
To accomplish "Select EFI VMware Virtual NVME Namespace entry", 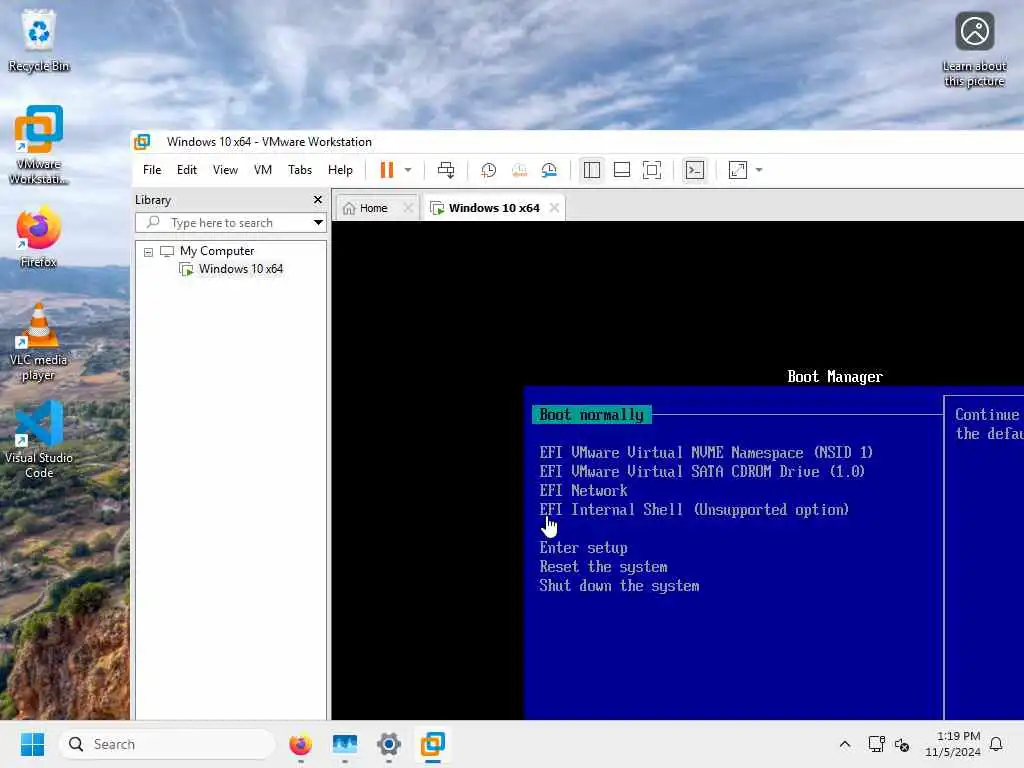I will 706,453.
